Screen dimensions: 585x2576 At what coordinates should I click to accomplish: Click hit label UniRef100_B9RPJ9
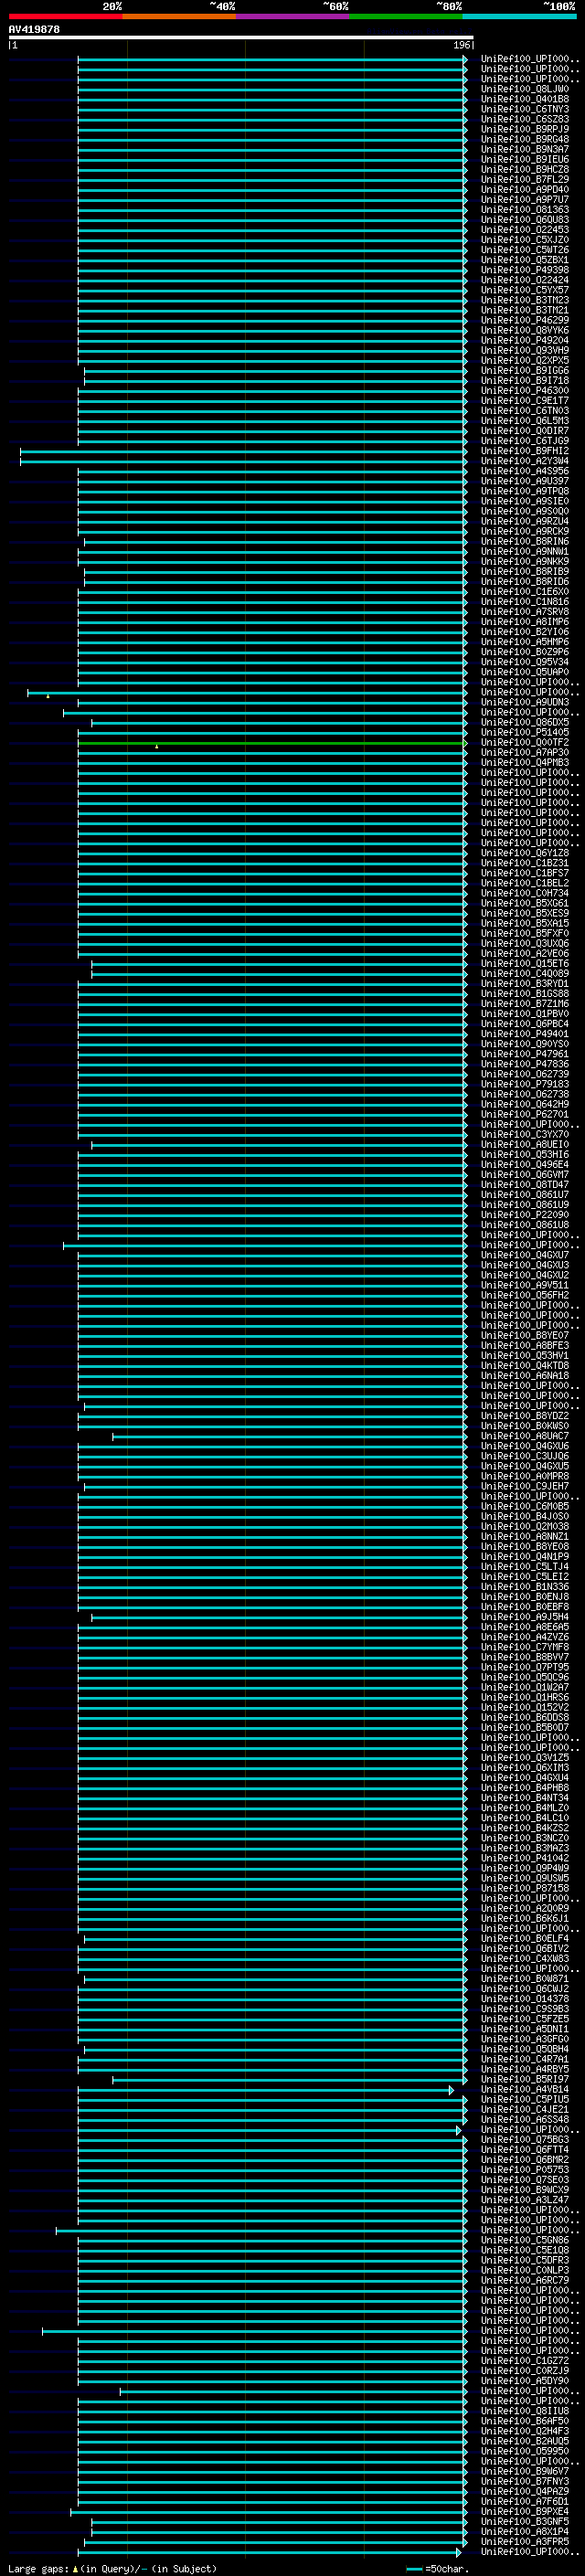tap(524, 129)
